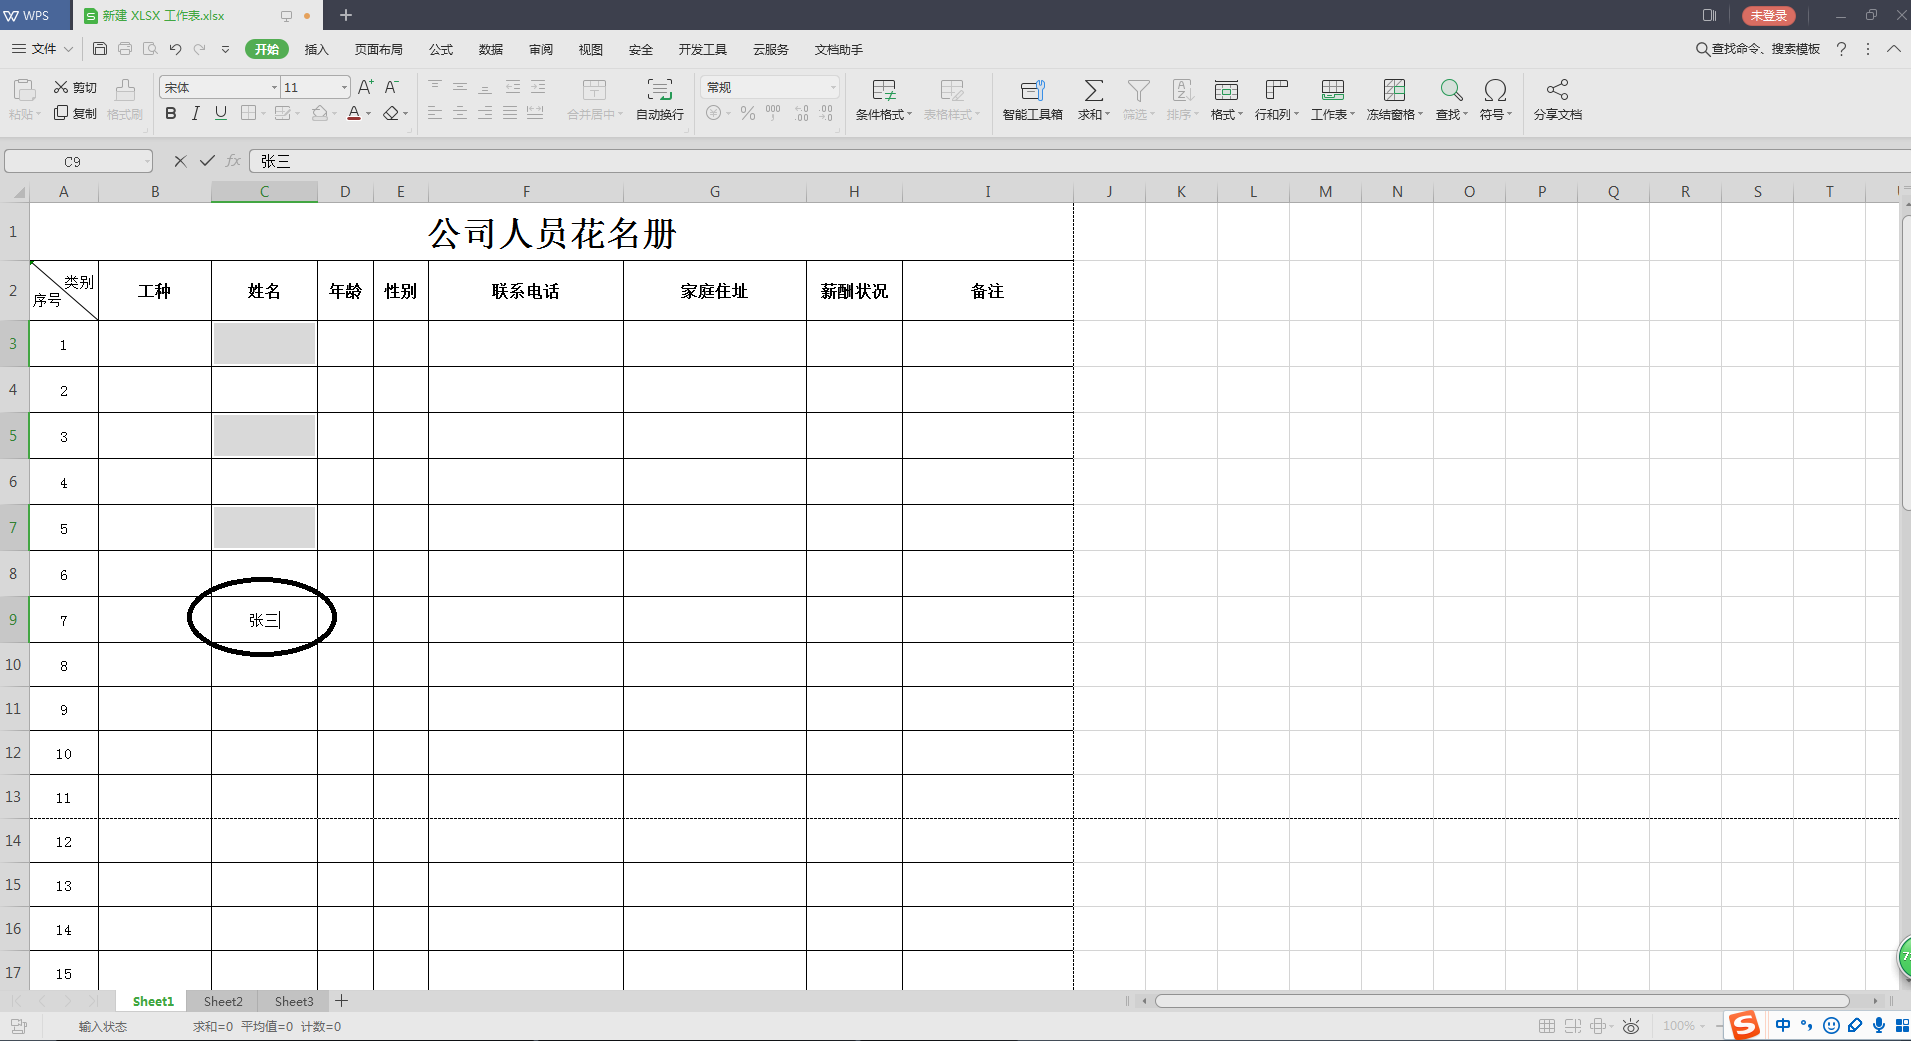Open Conditional Formatting (条件格式) menu
The image size is (1911, 1041).
pyautogui.click(x=884, y=101)
